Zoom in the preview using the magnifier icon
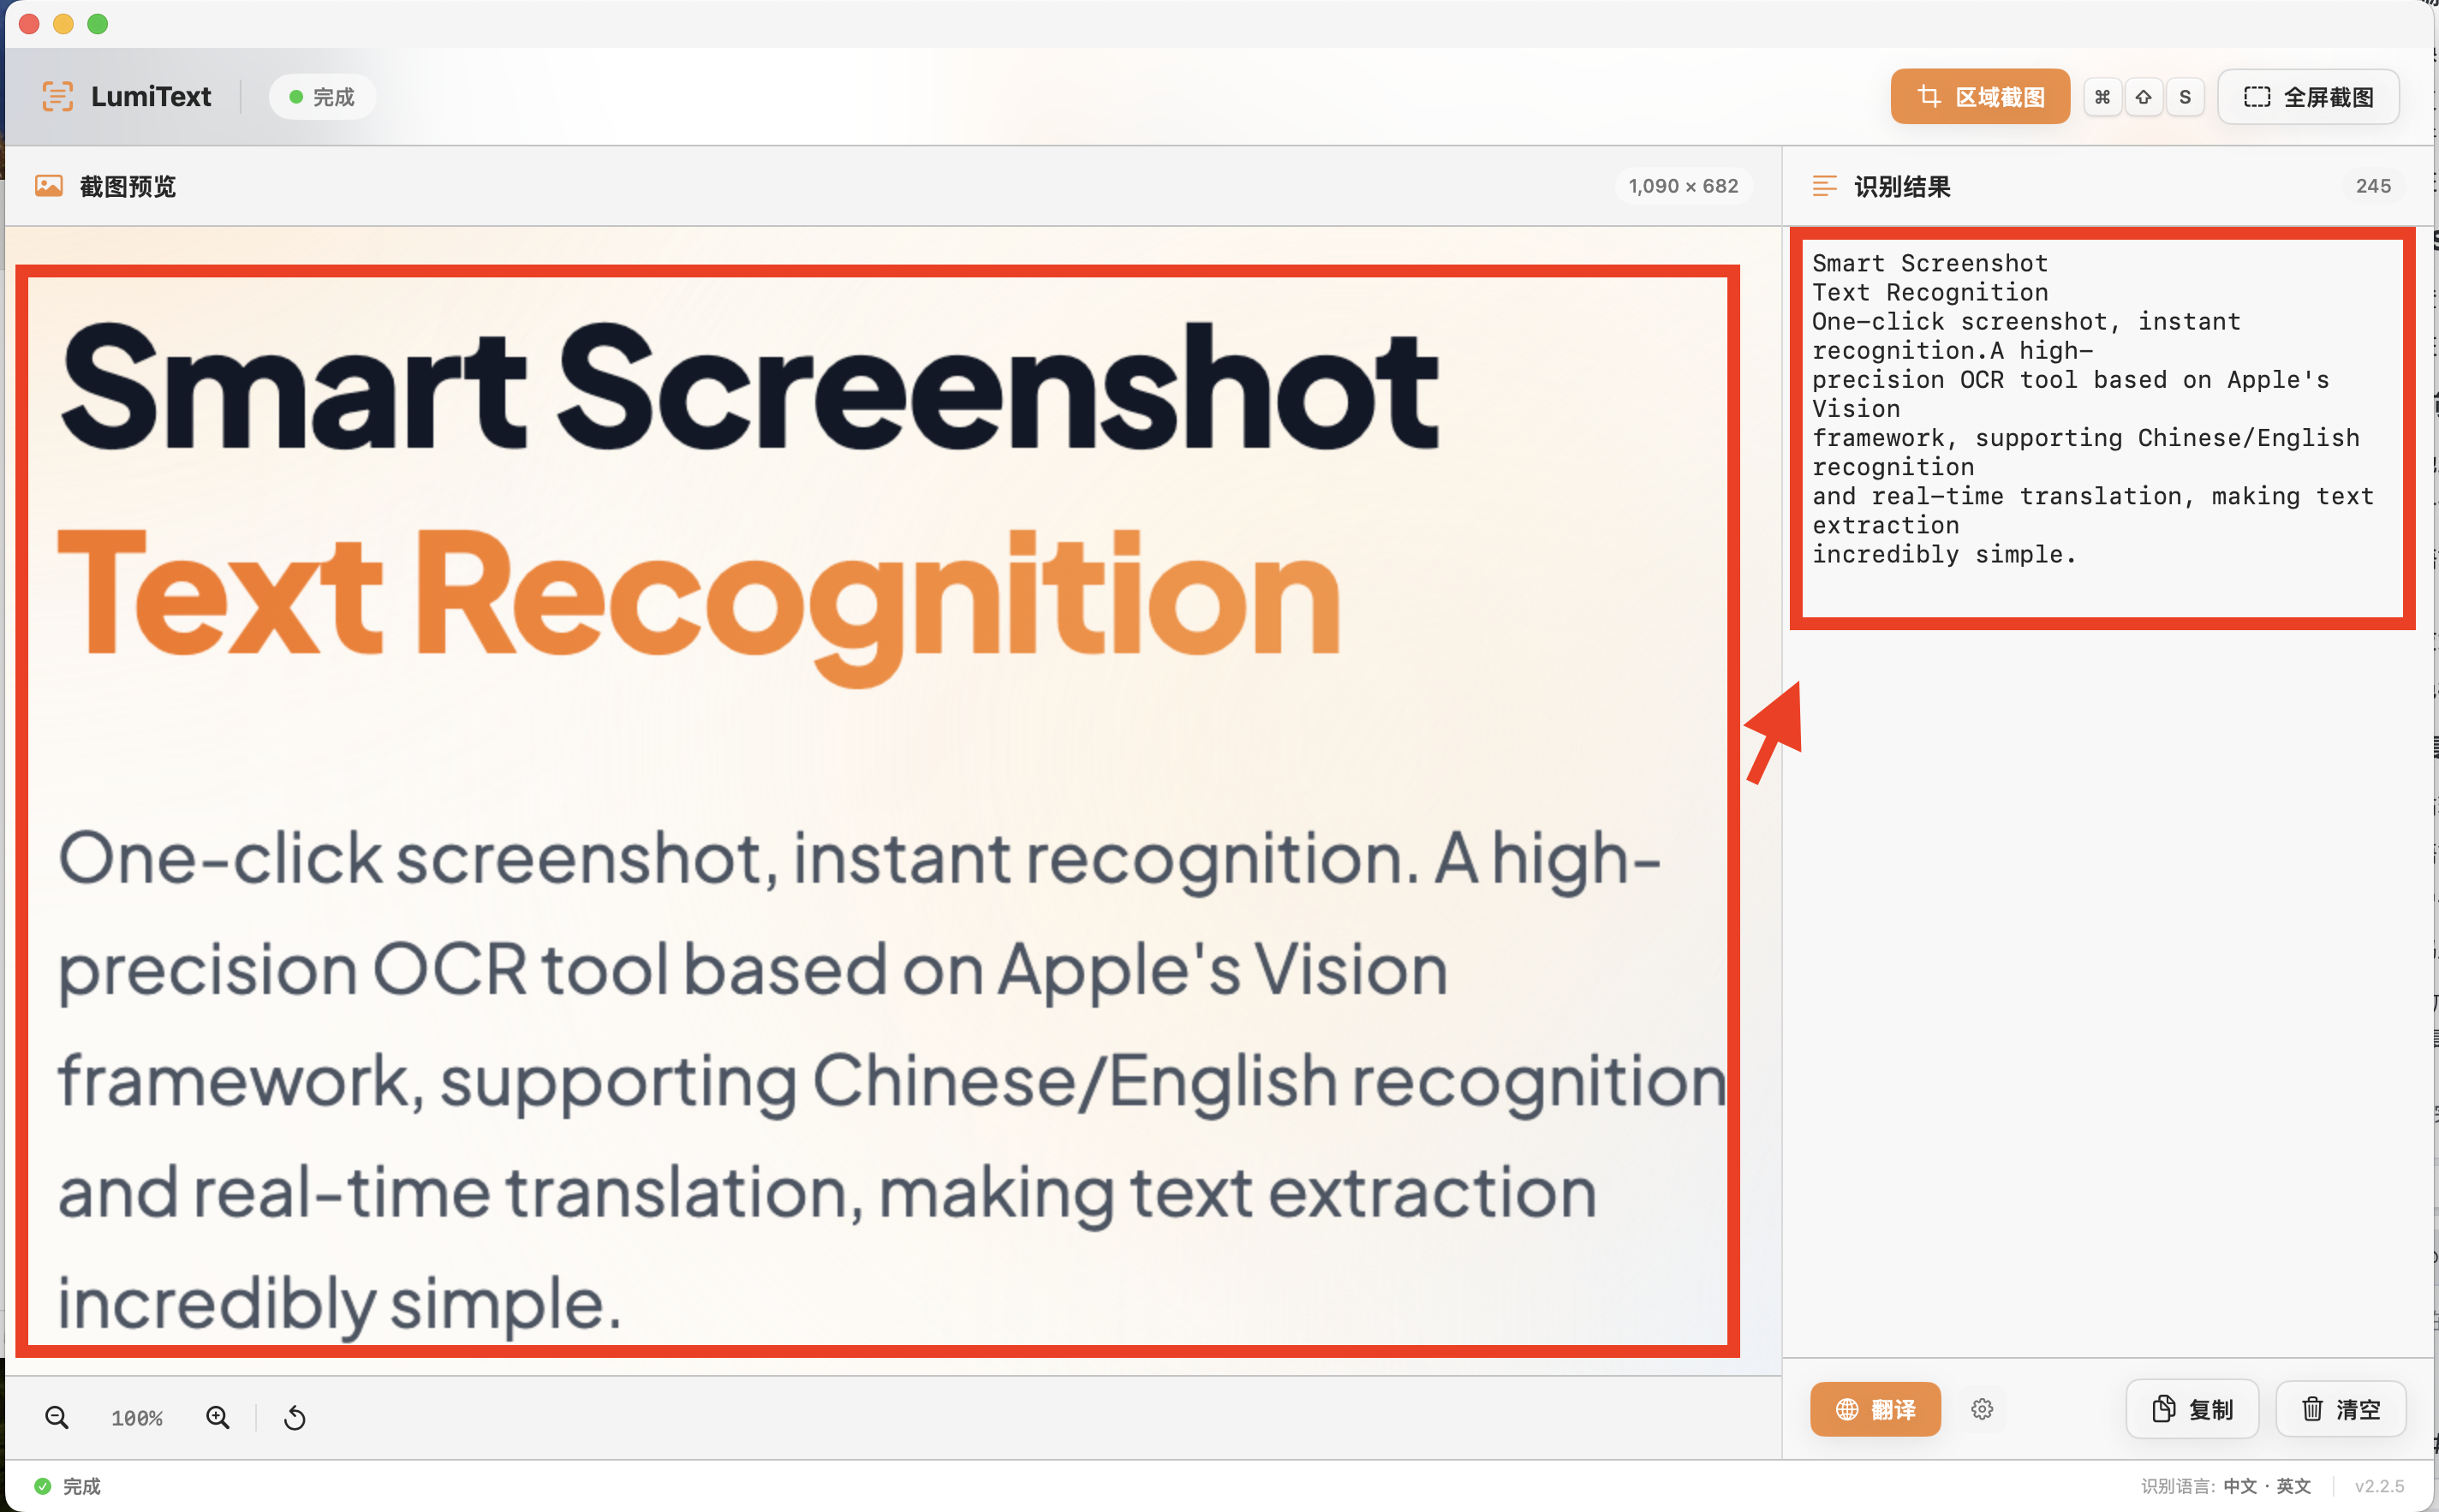 point(217,1417)
